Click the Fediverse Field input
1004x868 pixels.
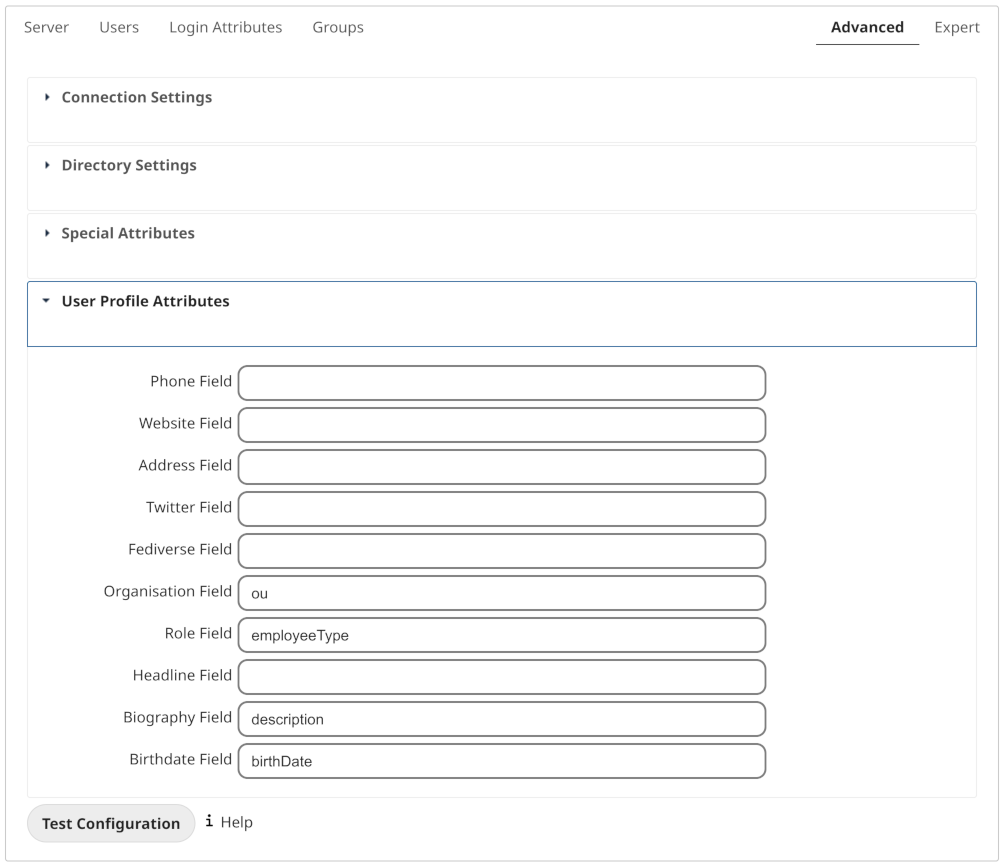coord(501,551)
